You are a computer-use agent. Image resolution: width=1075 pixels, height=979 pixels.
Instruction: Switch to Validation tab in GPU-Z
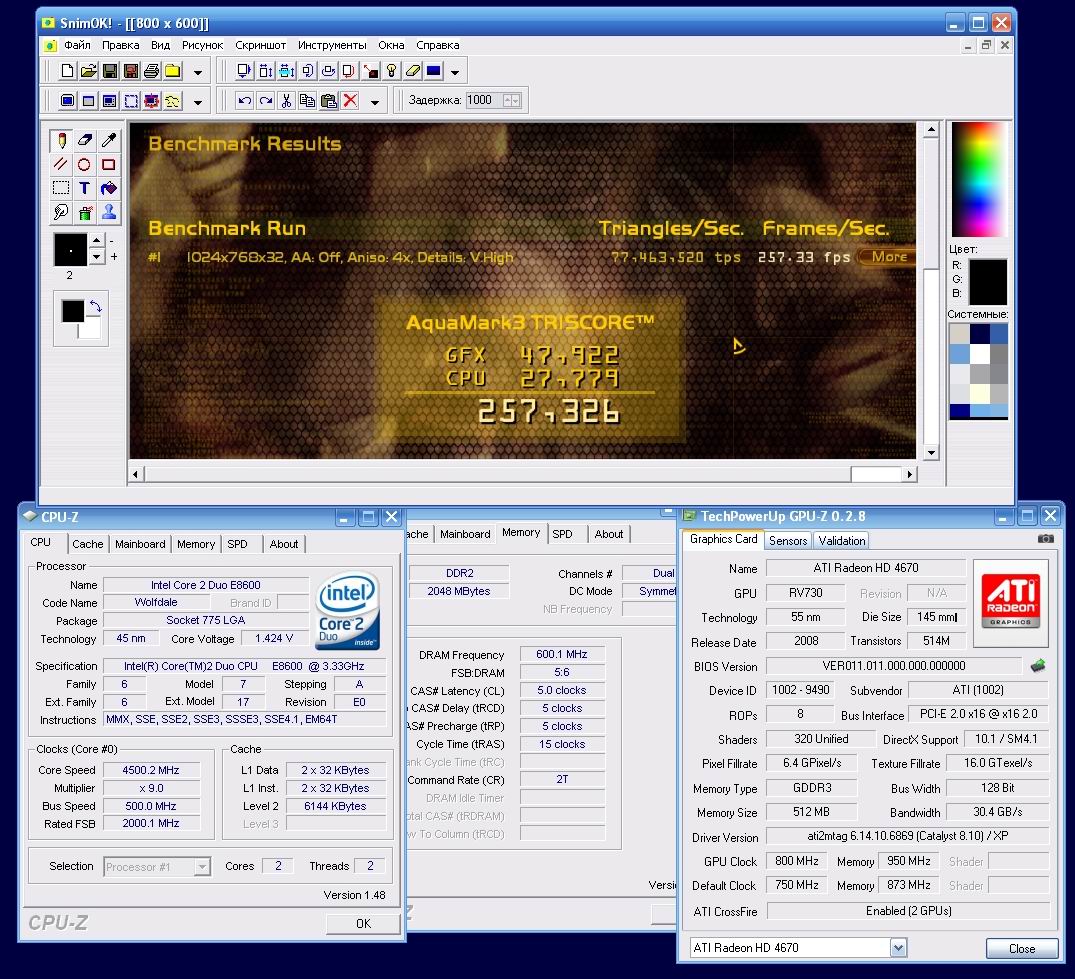pos(841,540)
